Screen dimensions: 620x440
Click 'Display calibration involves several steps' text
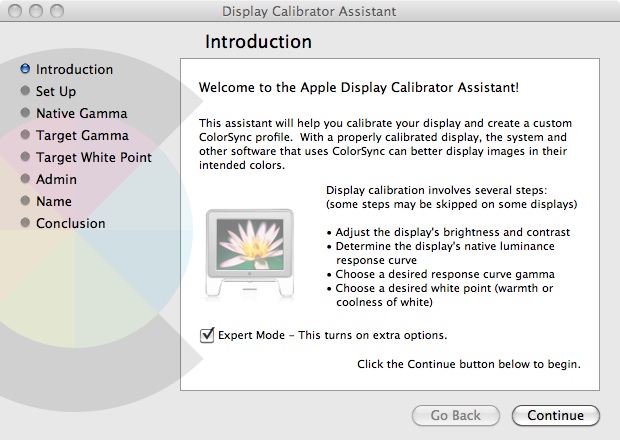pos(437,190)
